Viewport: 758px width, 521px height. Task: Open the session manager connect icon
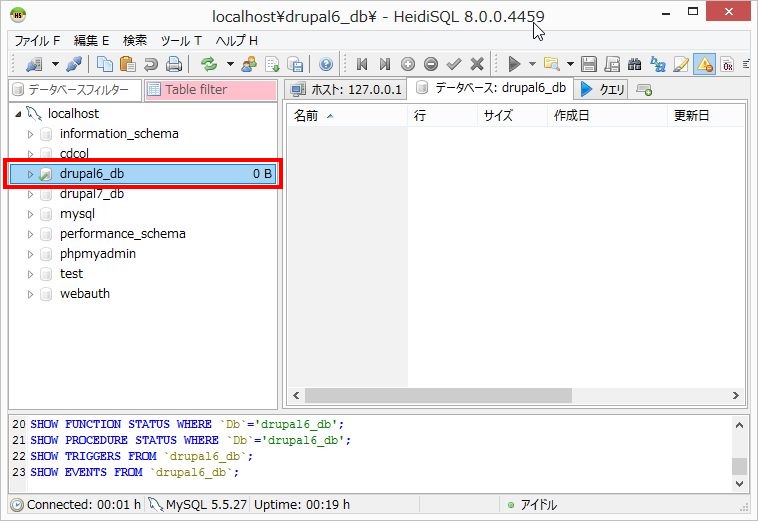click(34, 64)
